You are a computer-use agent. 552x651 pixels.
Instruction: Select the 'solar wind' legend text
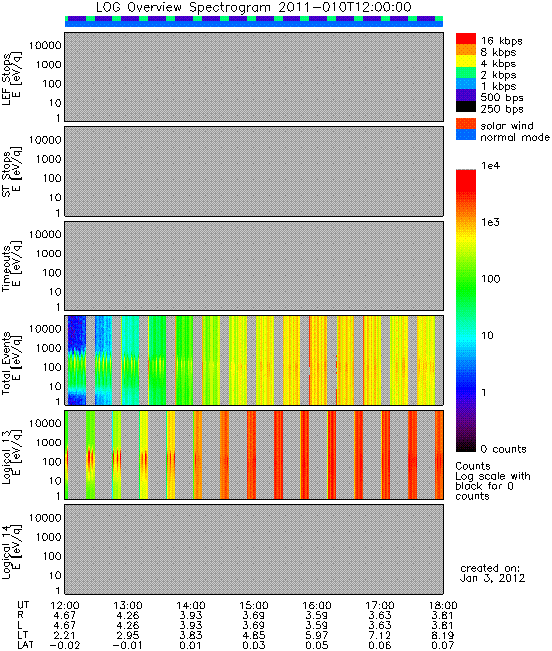pyautogui.click(x=507, y=125)
